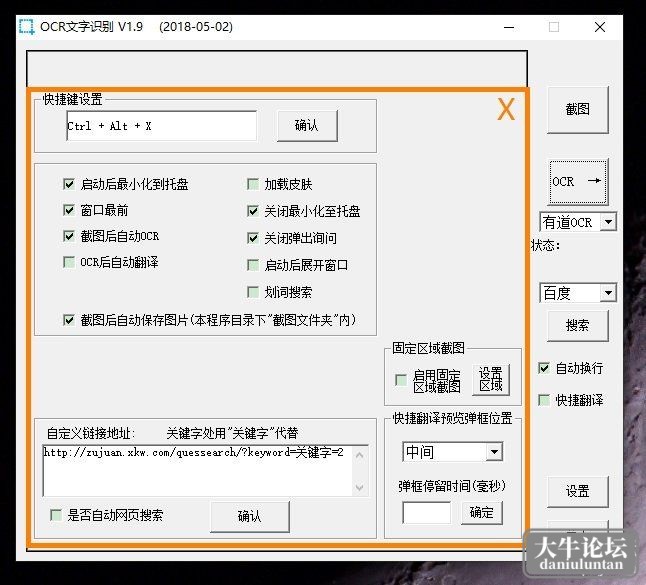Enable 加载皮肤 skin checkbox
Image resolution: width=646 pixels, height=585 pixels.
253,184
